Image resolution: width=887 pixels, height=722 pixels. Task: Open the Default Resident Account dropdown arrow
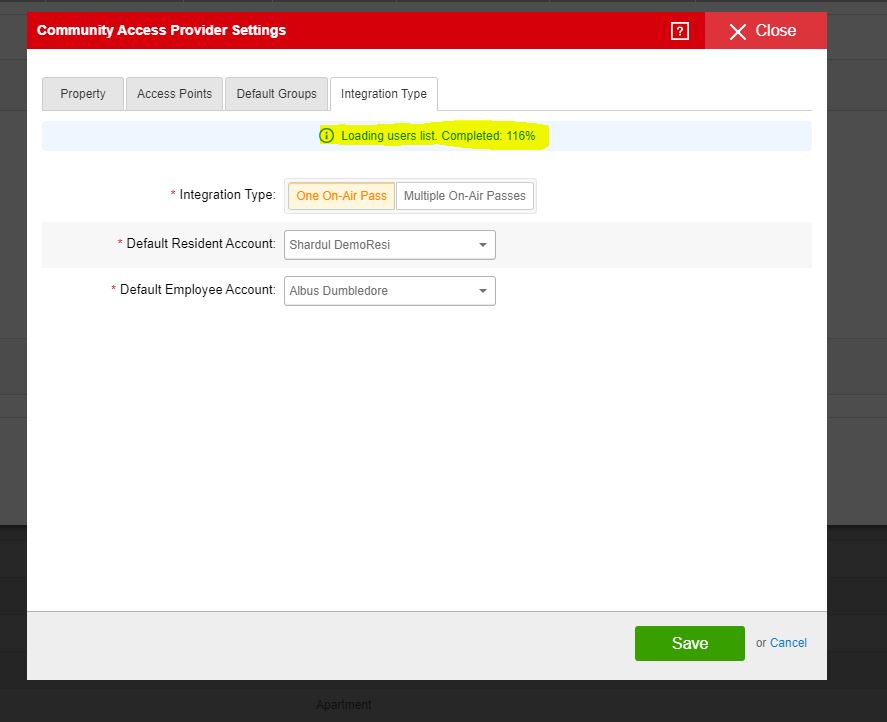point(483,245)
